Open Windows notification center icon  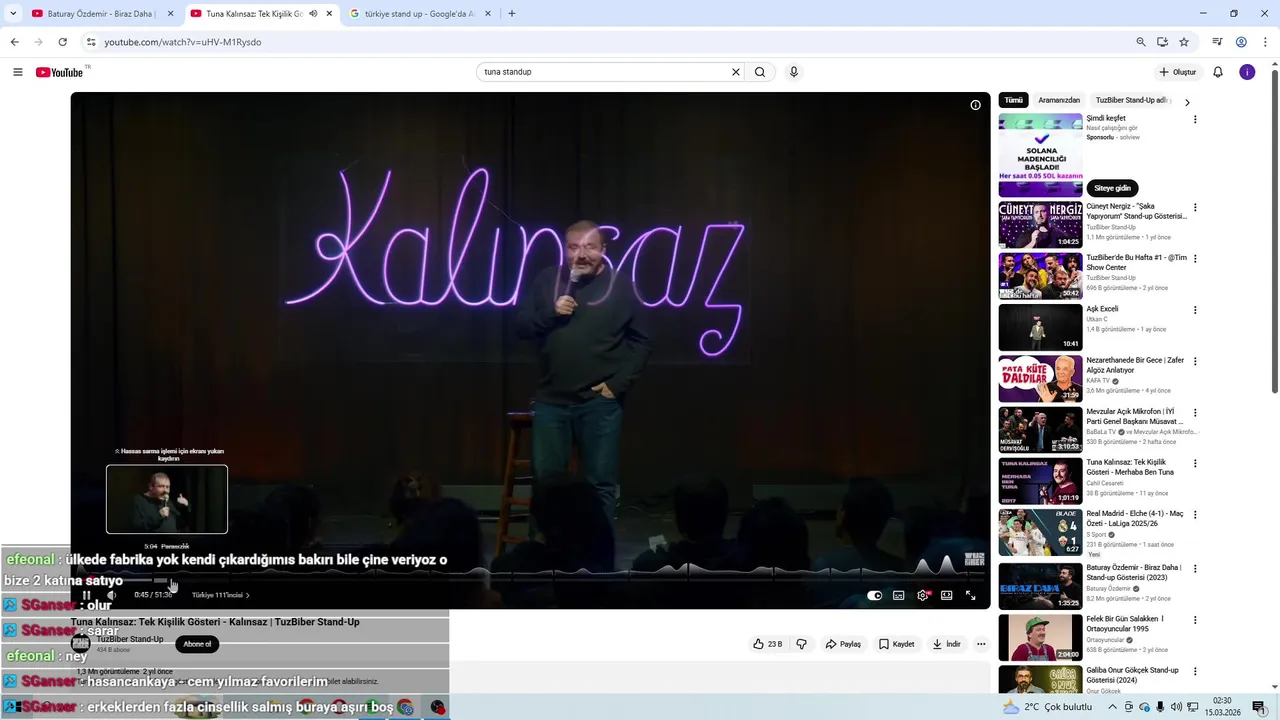pos(1259,707)
